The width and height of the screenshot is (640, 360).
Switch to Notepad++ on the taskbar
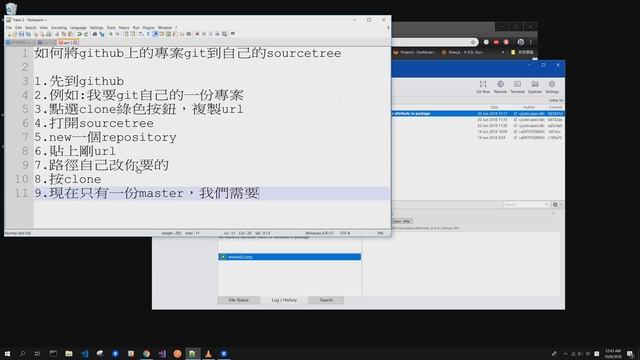click(x=192, y=353)
